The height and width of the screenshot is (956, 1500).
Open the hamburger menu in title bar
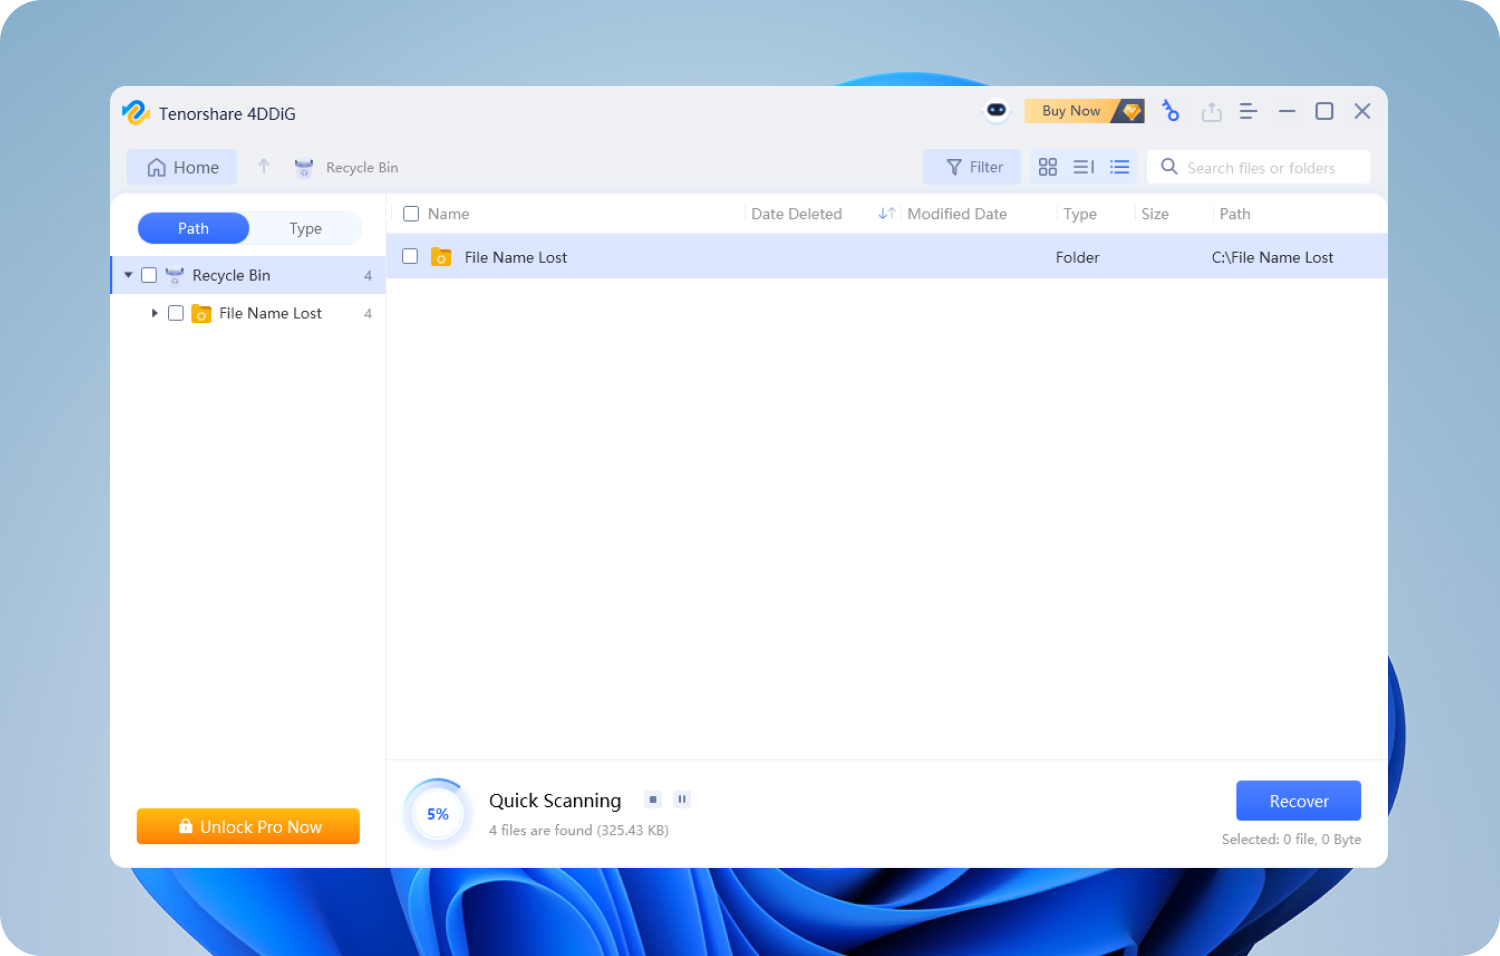tap(1248, 111)
